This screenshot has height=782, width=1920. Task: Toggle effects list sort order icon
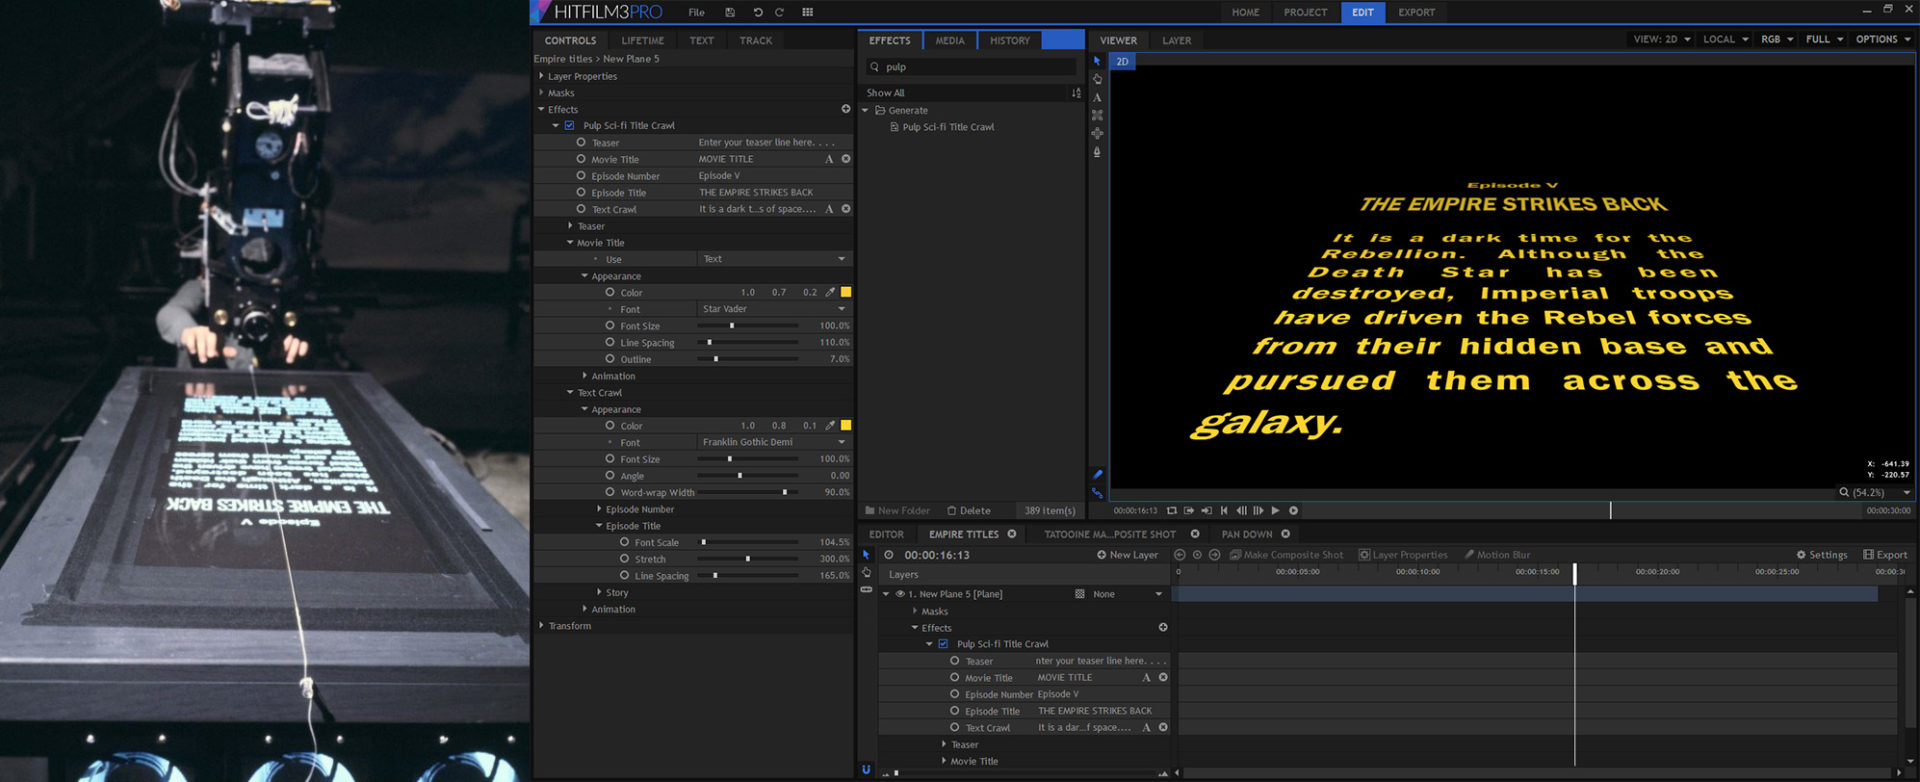1076,93
